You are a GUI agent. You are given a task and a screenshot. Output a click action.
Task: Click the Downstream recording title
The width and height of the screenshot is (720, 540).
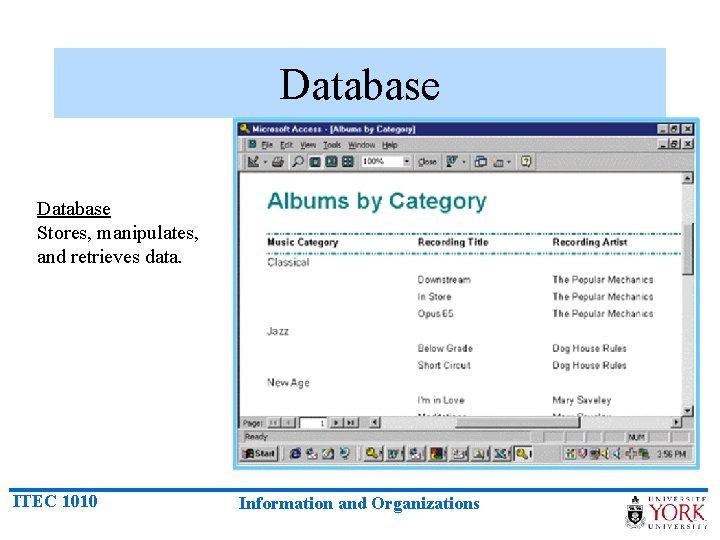444,280
